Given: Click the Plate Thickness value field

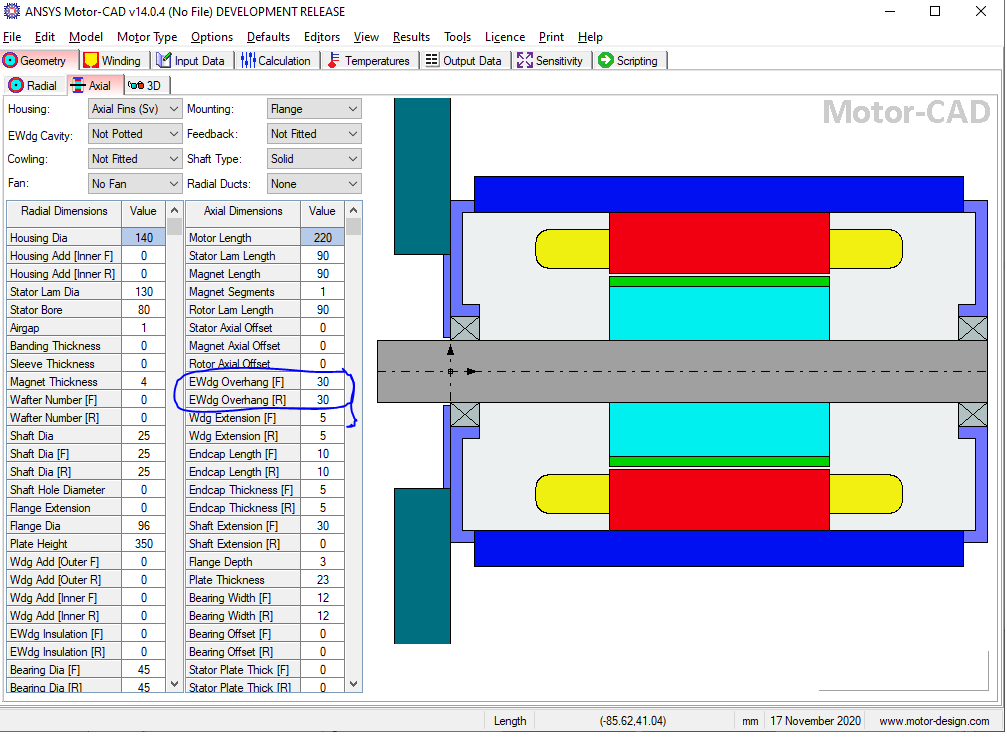Looking at the screenshot, I should [x=322, y=579].
